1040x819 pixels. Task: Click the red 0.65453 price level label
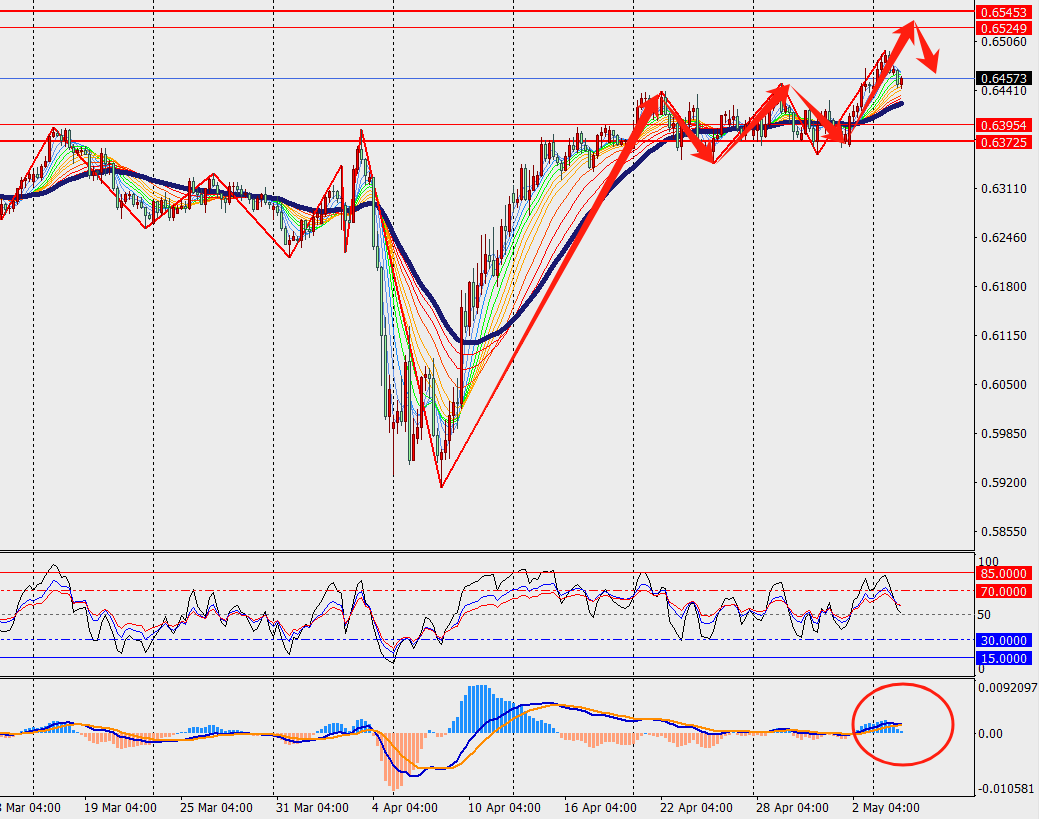[x=1004, y=13]
